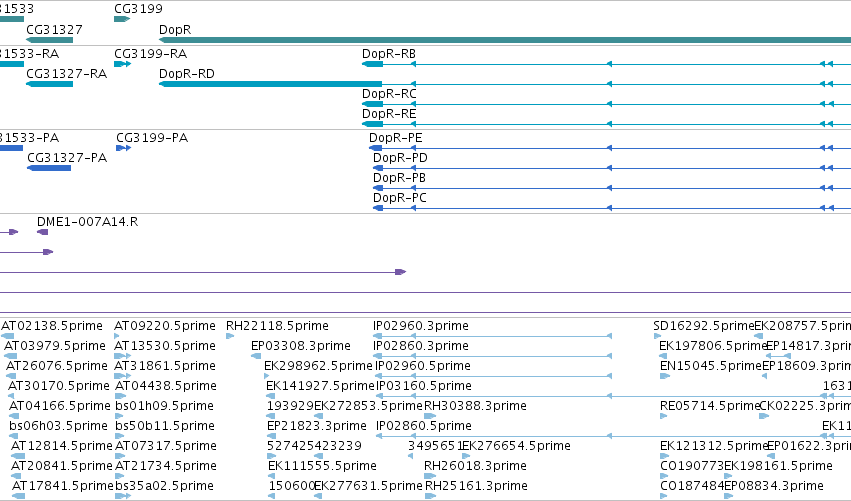Select the EK197806.5prime EST label
Viewport: 851px width, 501px height.
pyautogui.click(x=713, y=346)
